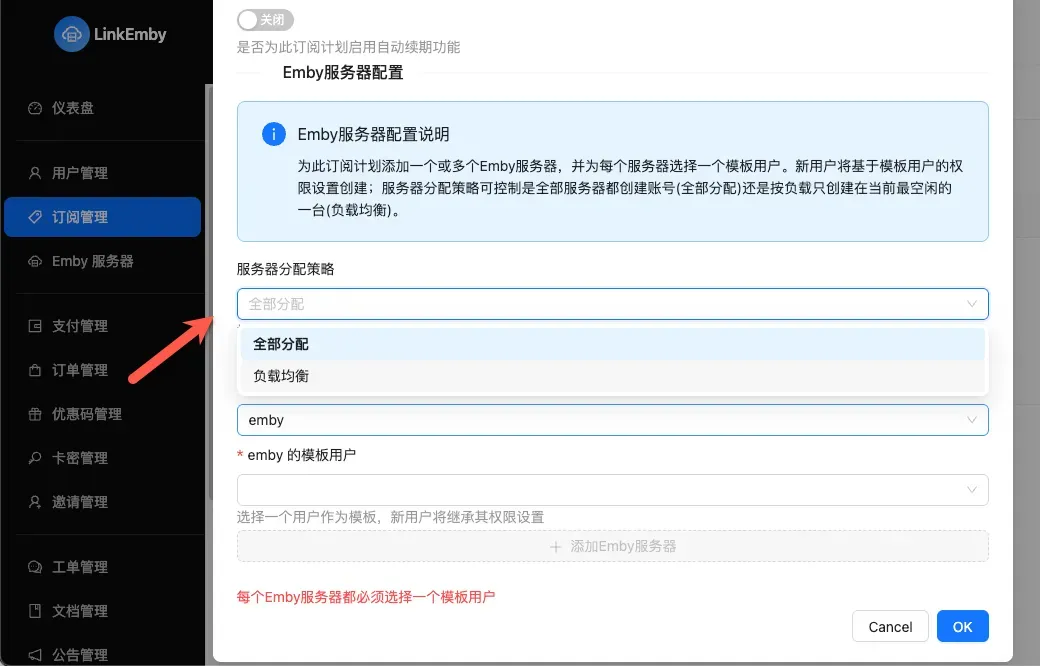Click the 添加Emby服务器 dashed button

click(x=612, y=546)
